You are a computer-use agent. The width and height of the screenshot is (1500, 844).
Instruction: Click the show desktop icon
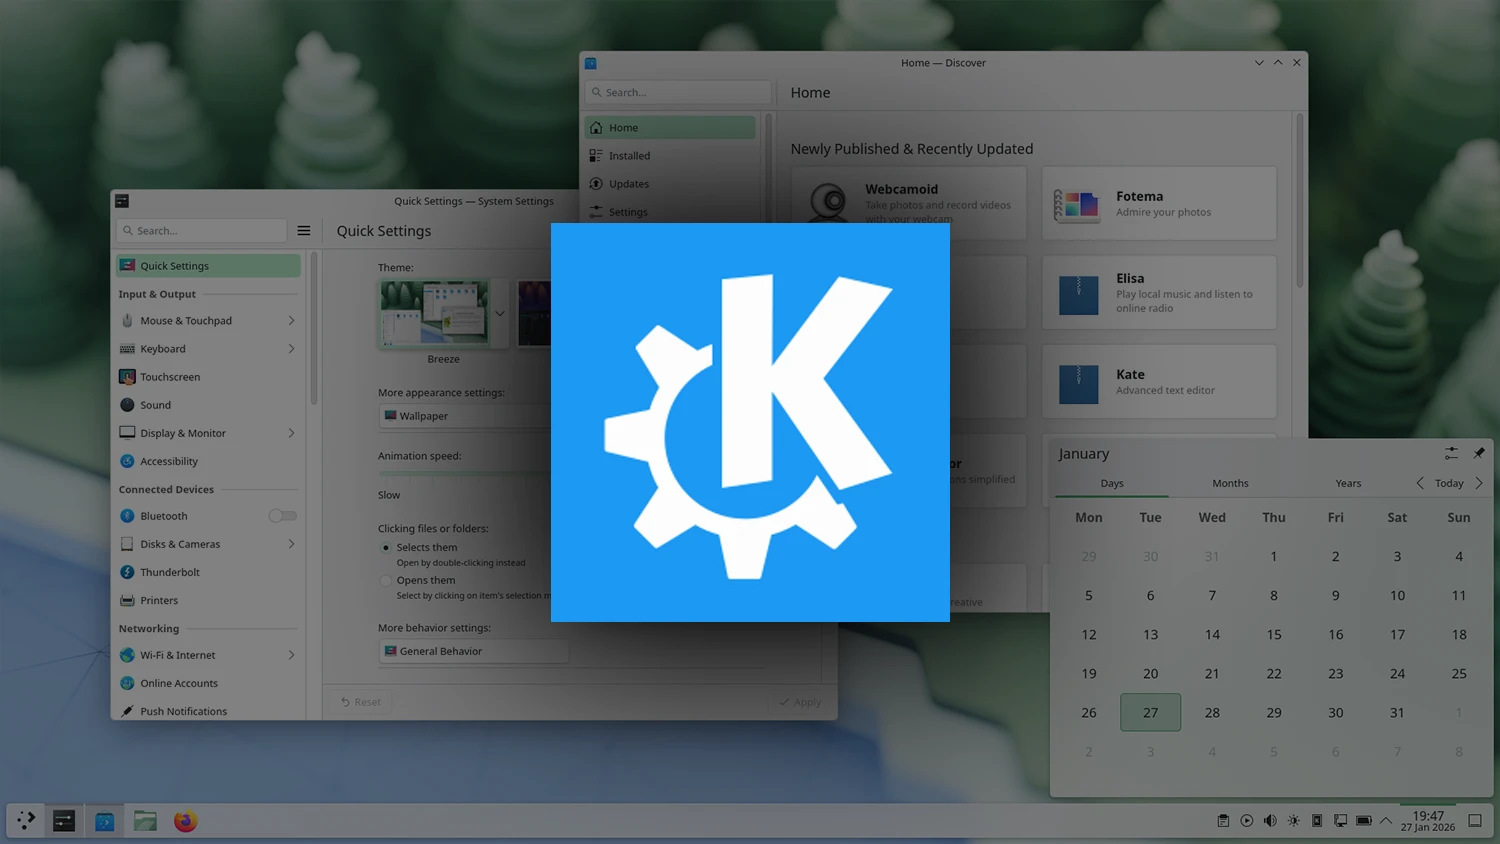point(1474,821)
